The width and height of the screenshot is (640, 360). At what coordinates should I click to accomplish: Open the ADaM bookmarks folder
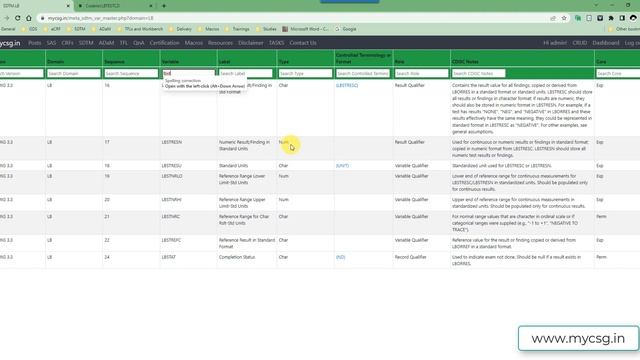click(101, 29)
